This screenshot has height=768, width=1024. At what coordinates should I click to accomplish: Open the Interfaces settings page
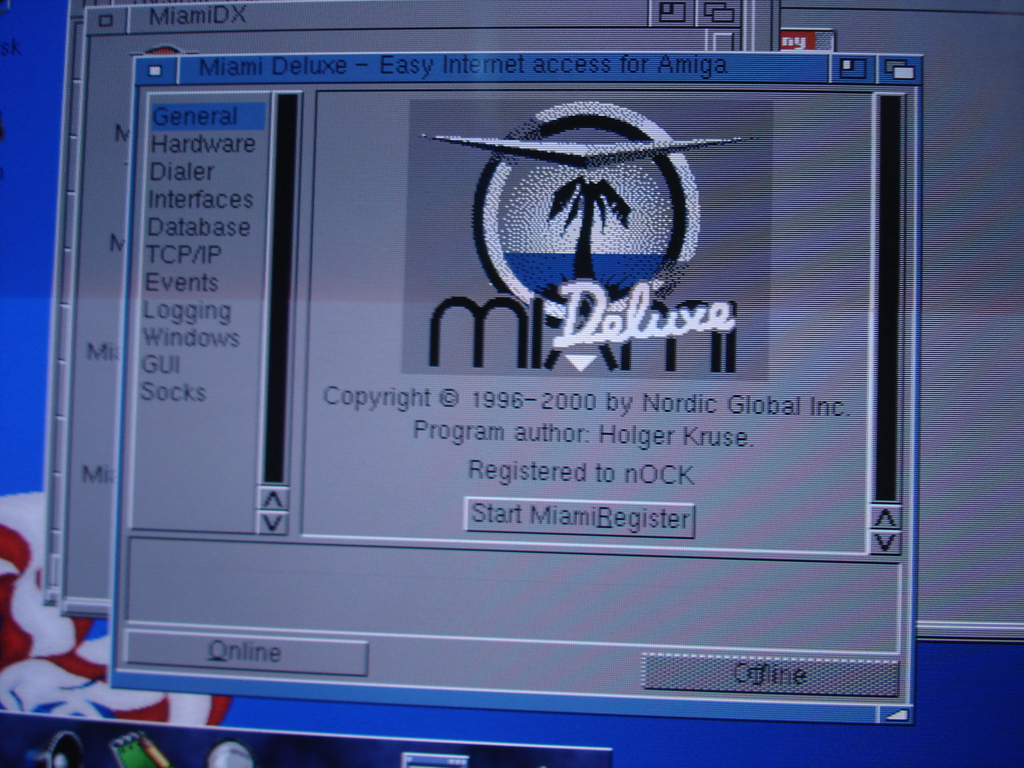click(200, 199)
